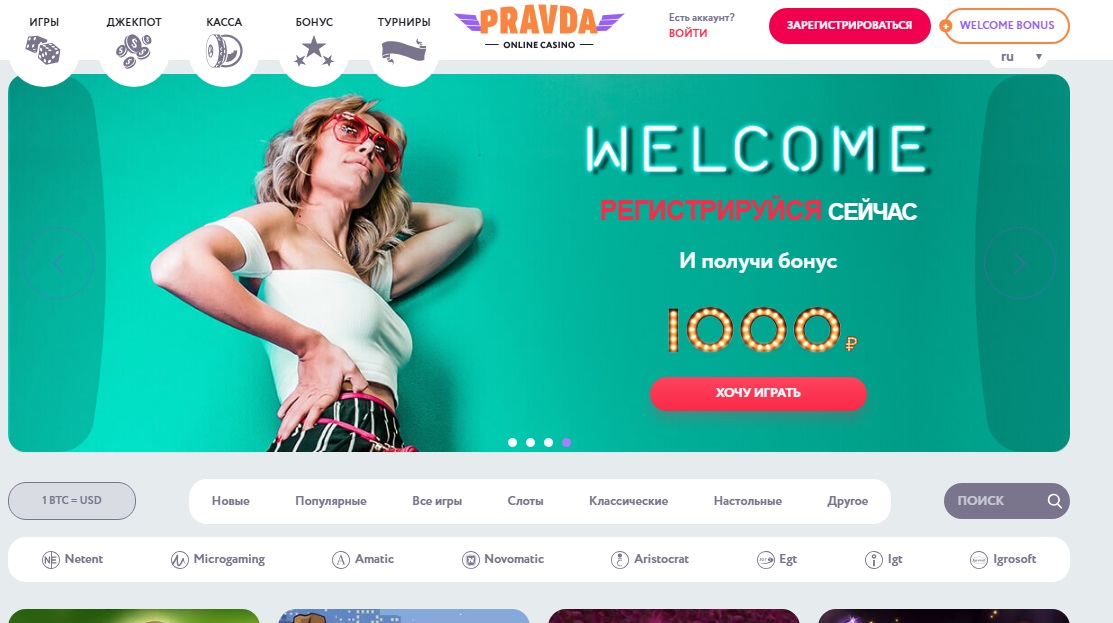The image size is (1113, 623).
Task: Filter games by Microgaming provider
Action: pyautogui.click(x=218, y=559)
